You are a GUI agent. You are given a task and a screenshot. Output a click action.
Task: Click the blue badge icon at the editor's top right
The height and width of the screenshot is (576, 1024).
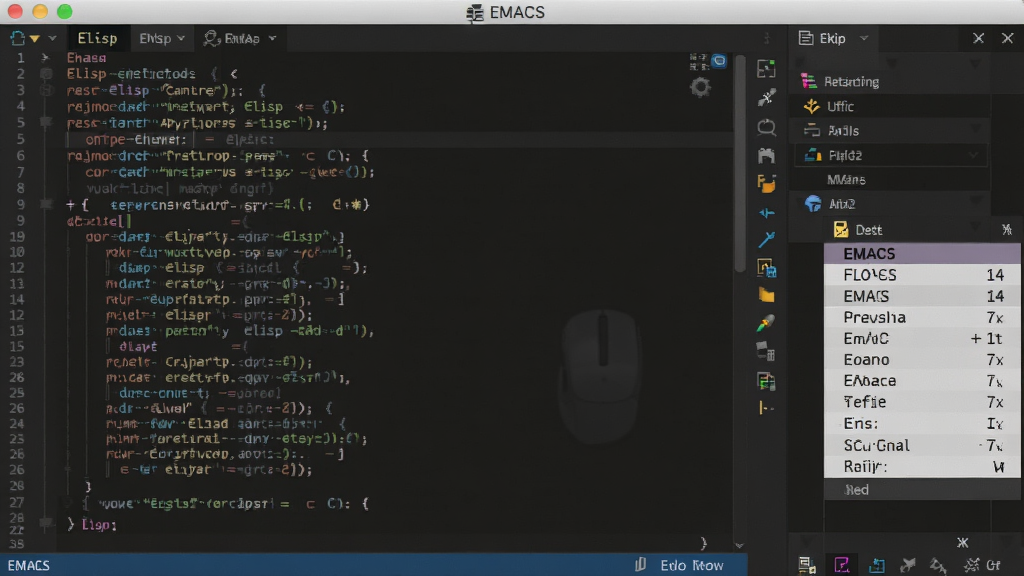(719, 61)
